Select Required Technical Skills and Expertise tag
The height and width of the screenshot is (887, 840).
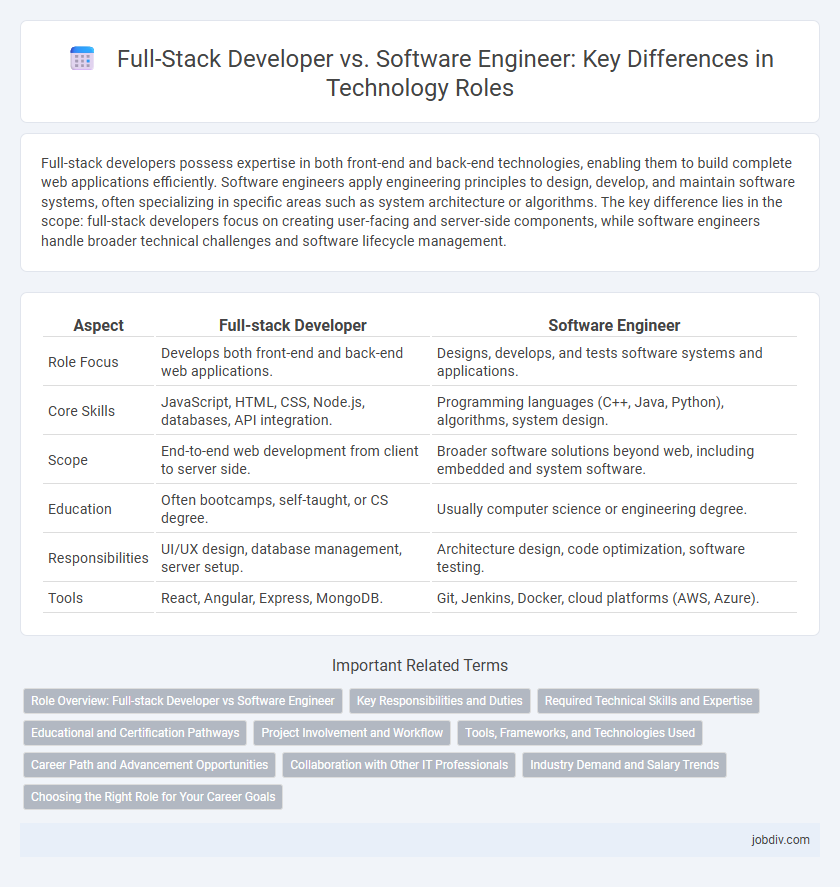coord(648,701)
